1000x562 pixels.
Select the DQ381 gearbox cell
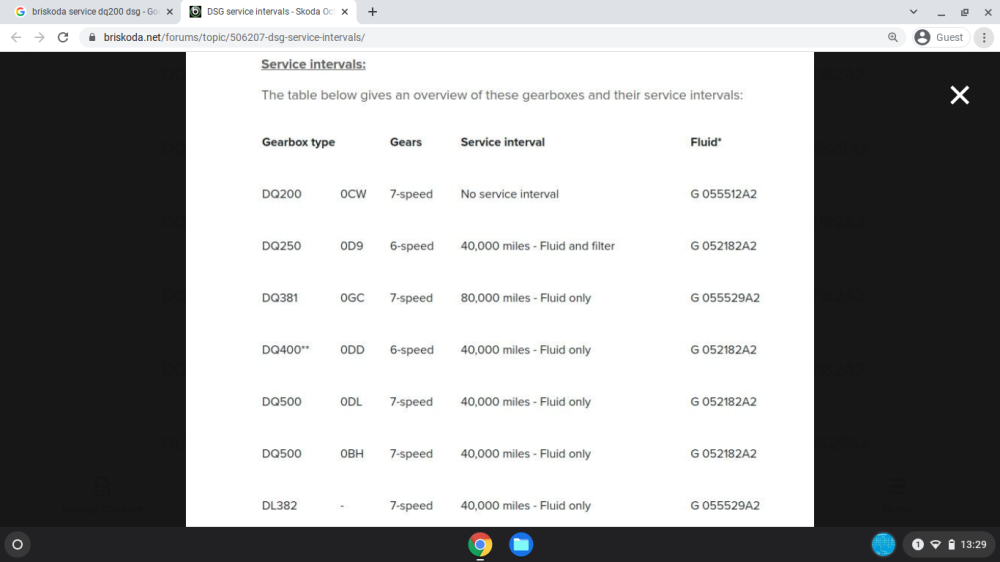(279, 298)
